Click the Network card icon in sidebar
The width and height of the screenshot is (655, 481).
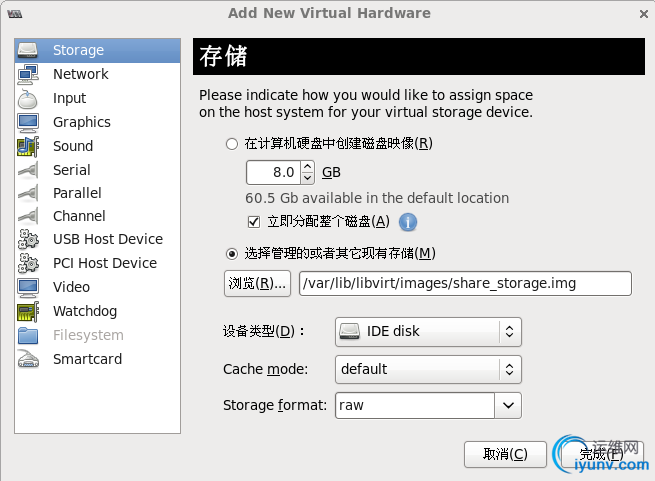(28, 74)
